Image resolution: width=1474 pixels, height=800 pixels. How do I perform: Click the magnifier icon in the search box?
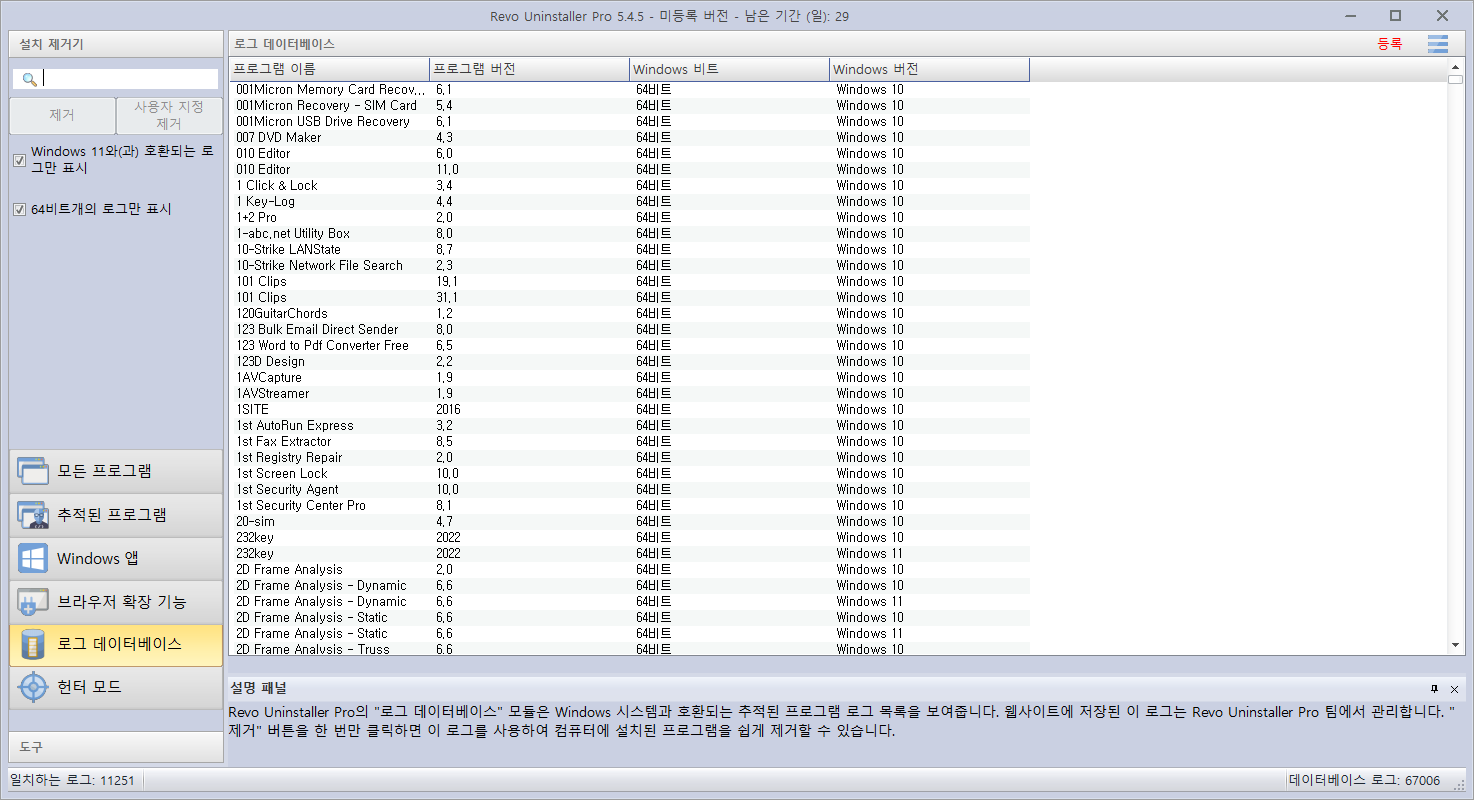click(x=30, y=79)
